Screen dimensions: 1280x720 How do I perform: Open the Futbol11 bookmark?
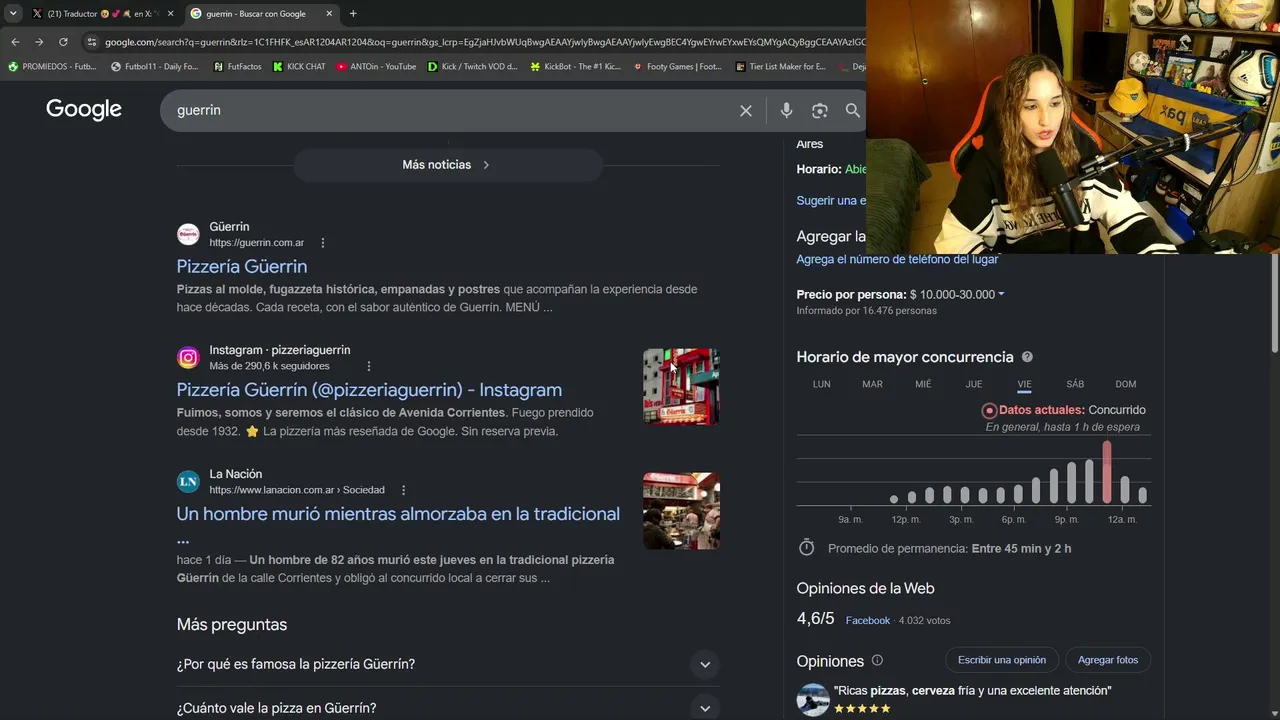click(x=154, y=67)
